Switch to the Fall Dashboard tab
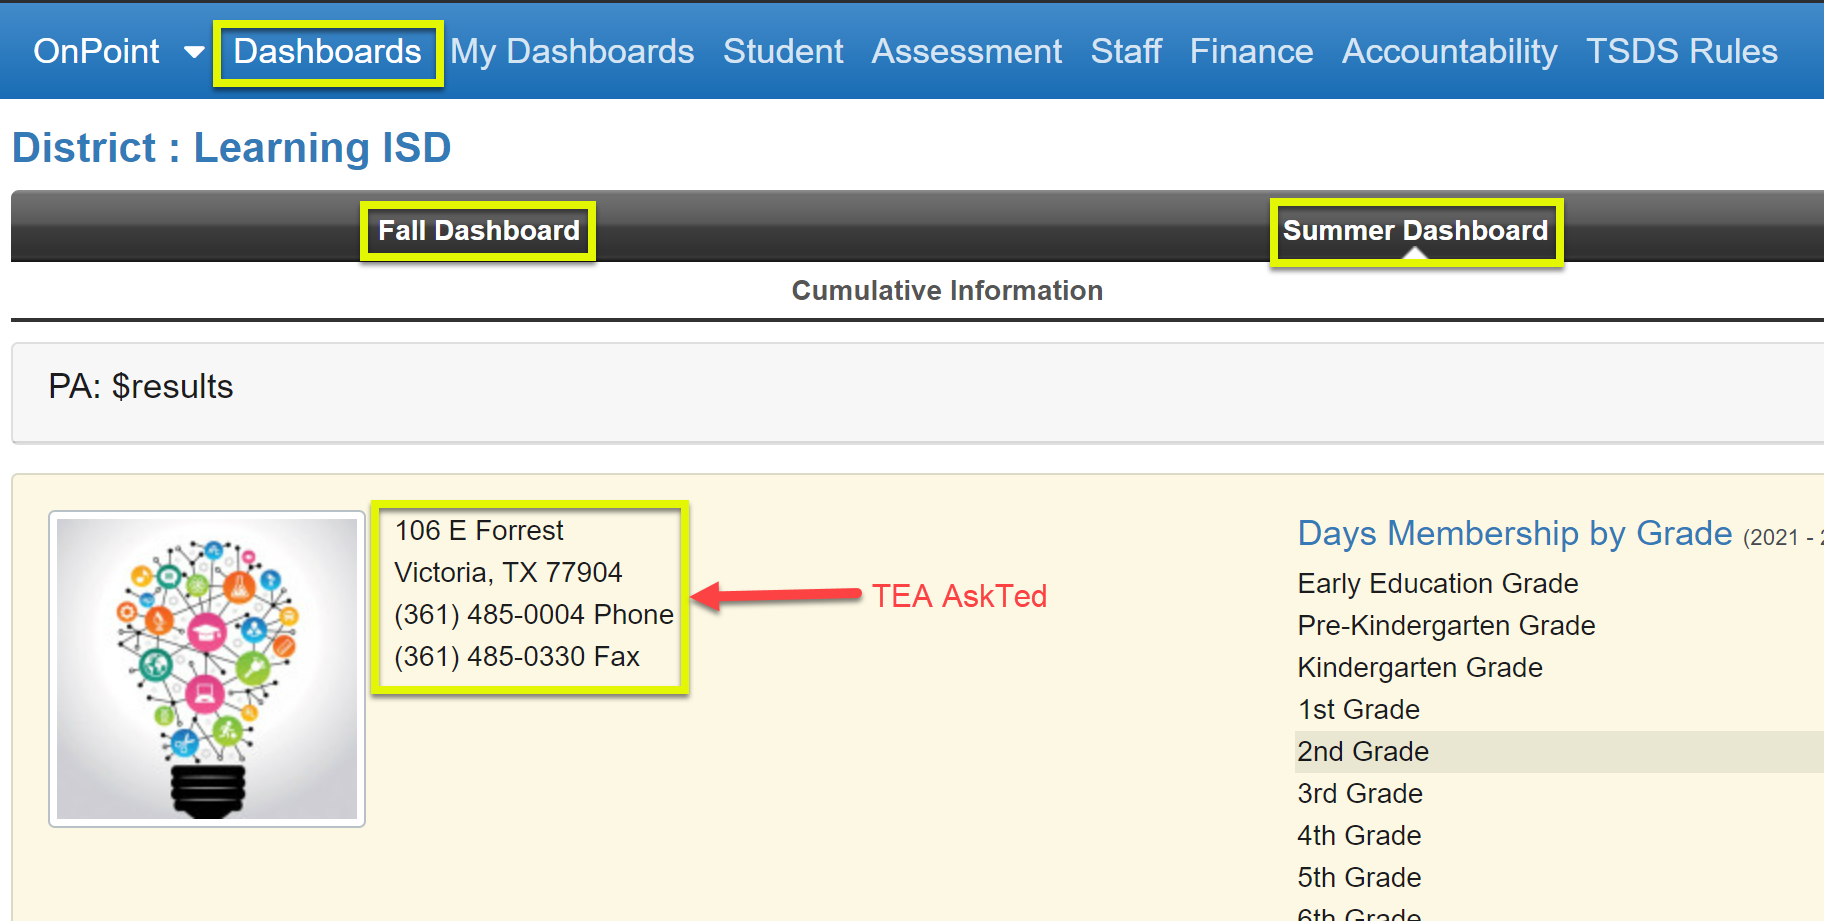The height and width of the screenshot is (921, 1824). pos(478,230)
